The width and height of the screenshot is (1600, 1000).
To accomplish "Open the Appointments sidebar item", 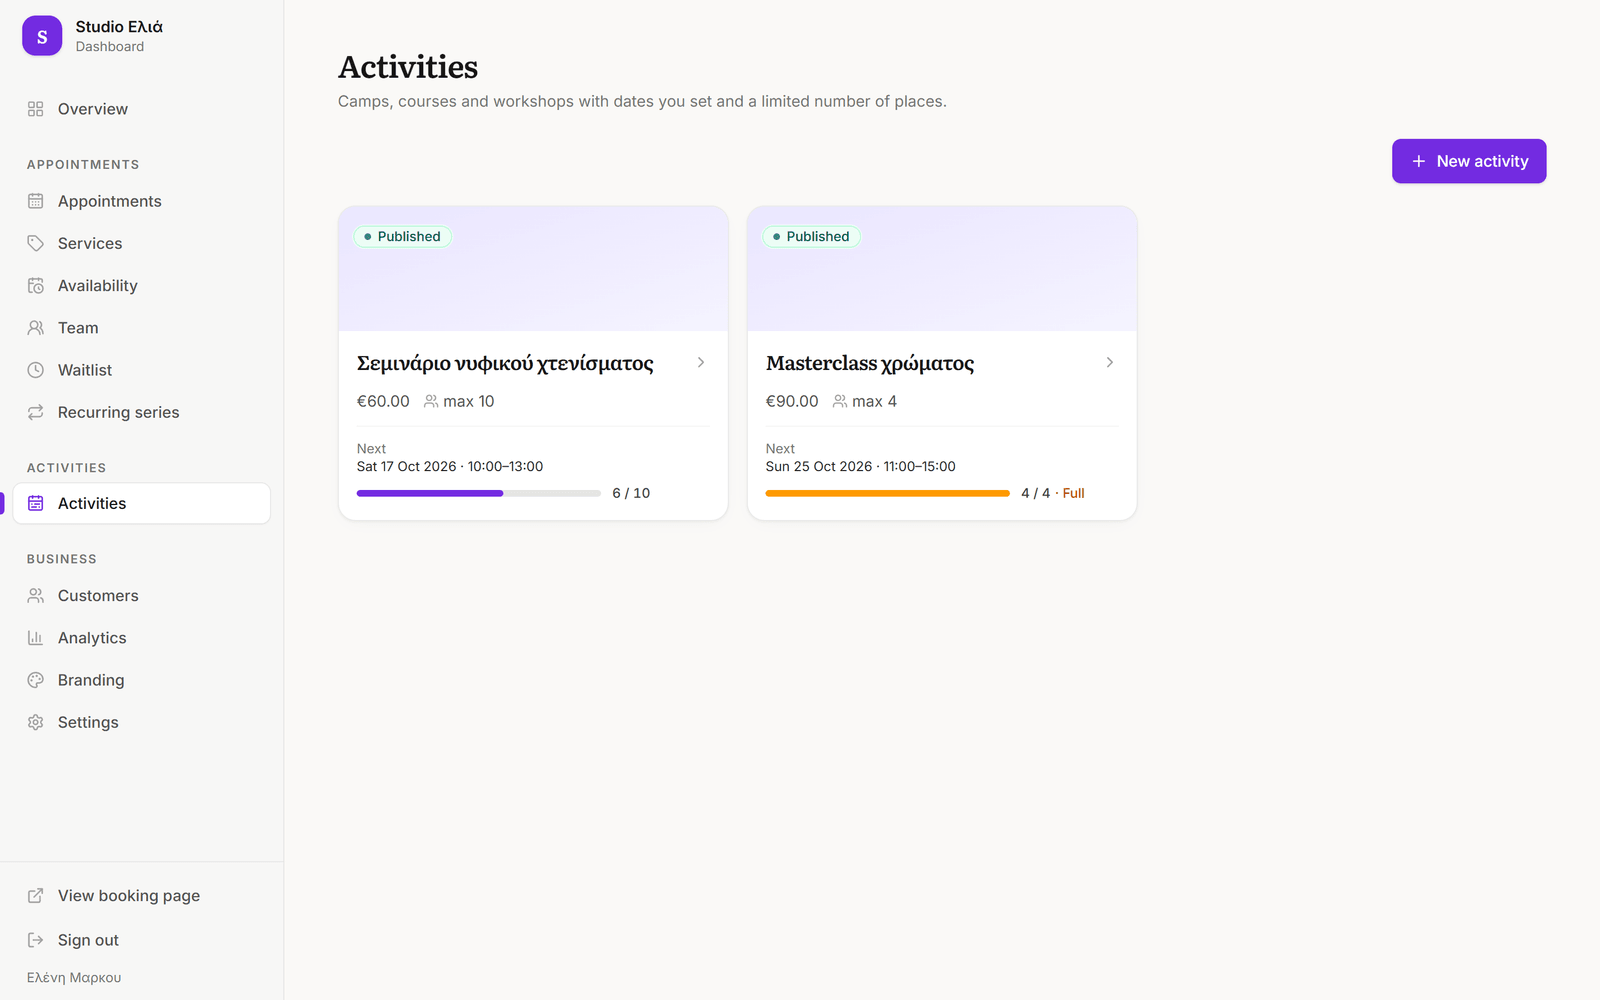I will coord(142,201).
